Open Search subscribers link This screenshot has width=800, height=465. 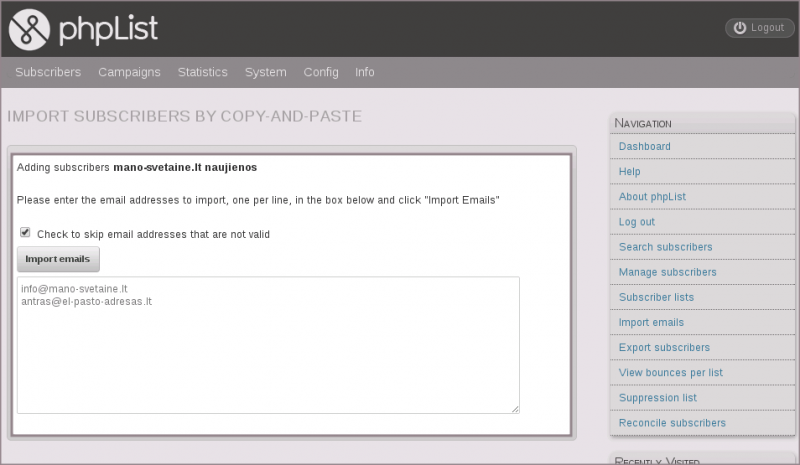665,247
